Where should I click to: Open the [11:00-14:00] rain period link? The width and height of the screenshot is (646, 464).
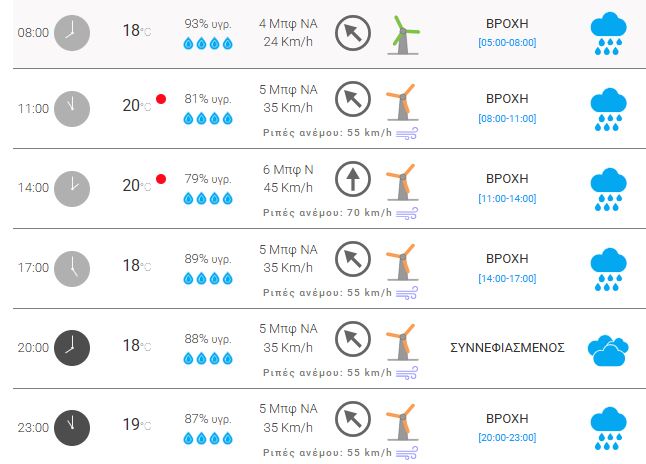point(507,198)
